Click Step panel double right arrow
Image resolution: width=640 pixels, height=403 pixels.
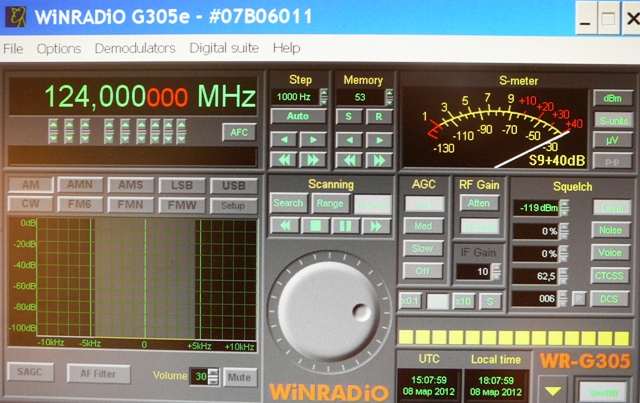(x=313, y=160)
